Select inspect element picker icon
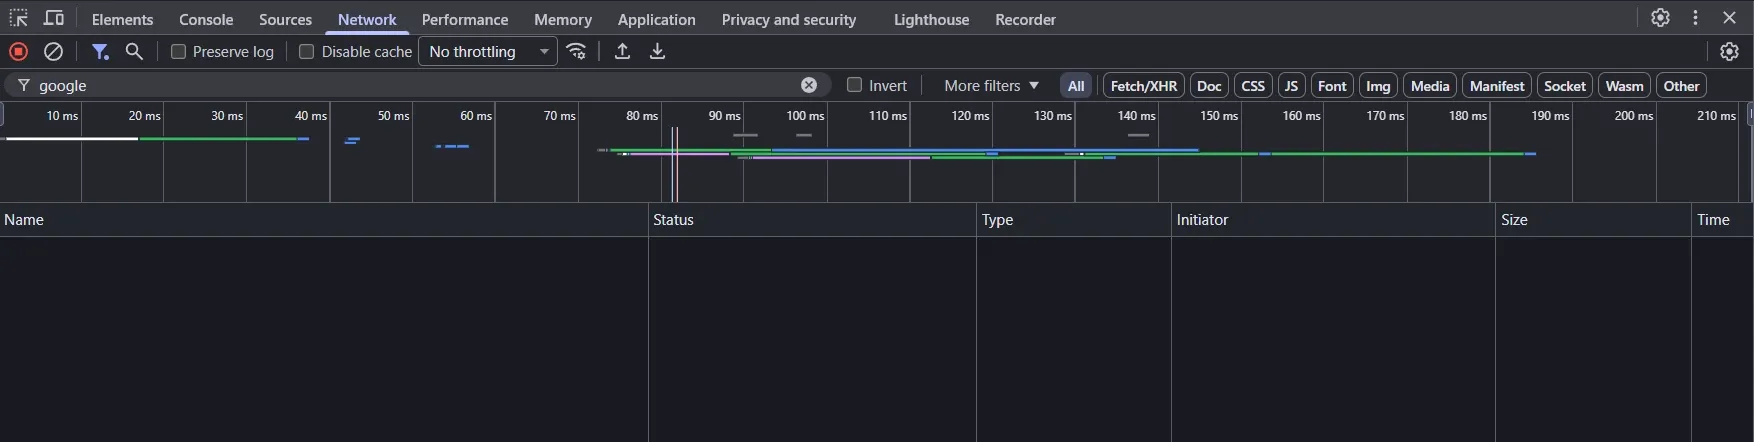Screen dimensions: 1754x442 tap(18, 19)
